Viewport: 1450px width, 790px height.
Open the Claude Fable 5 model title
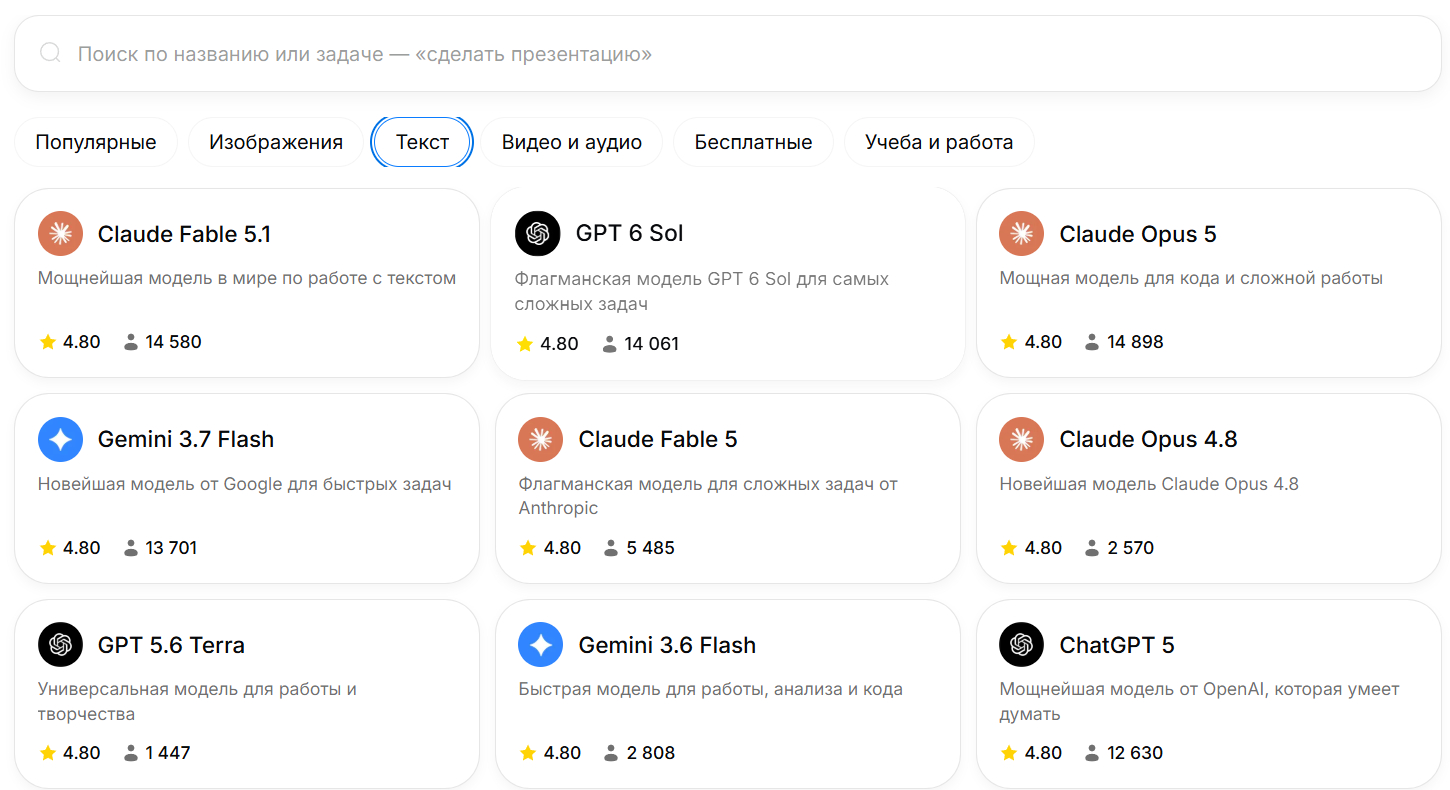(x=658, y=439)
